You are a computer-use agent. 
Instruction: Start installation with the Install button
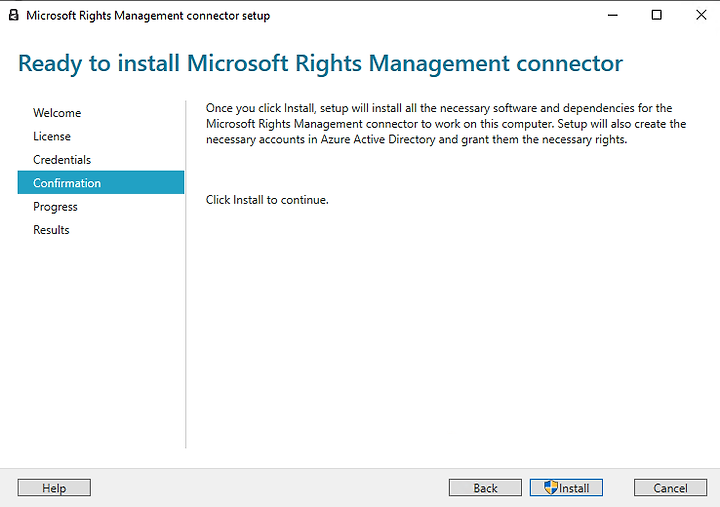coord(566,488)
